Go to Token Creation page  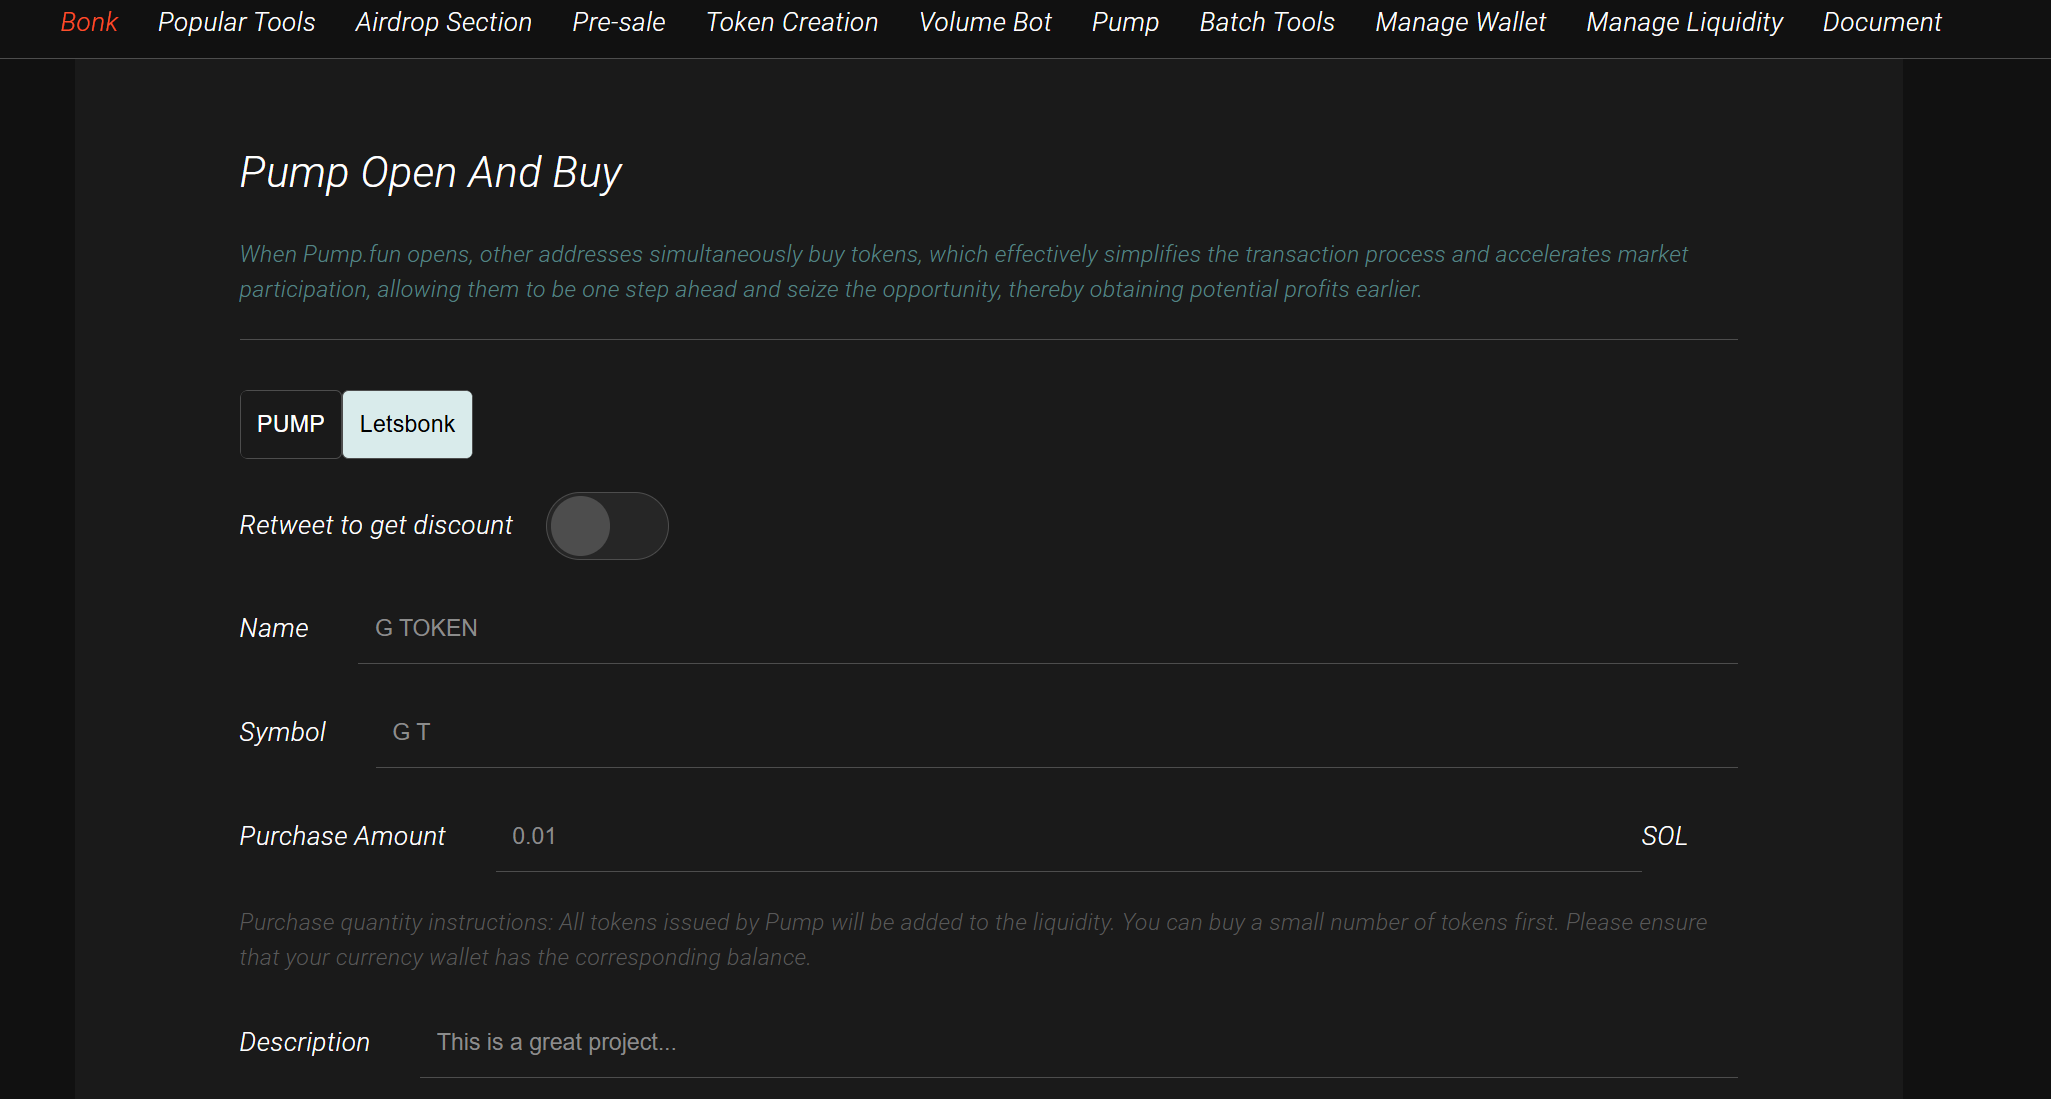point(791,22)
